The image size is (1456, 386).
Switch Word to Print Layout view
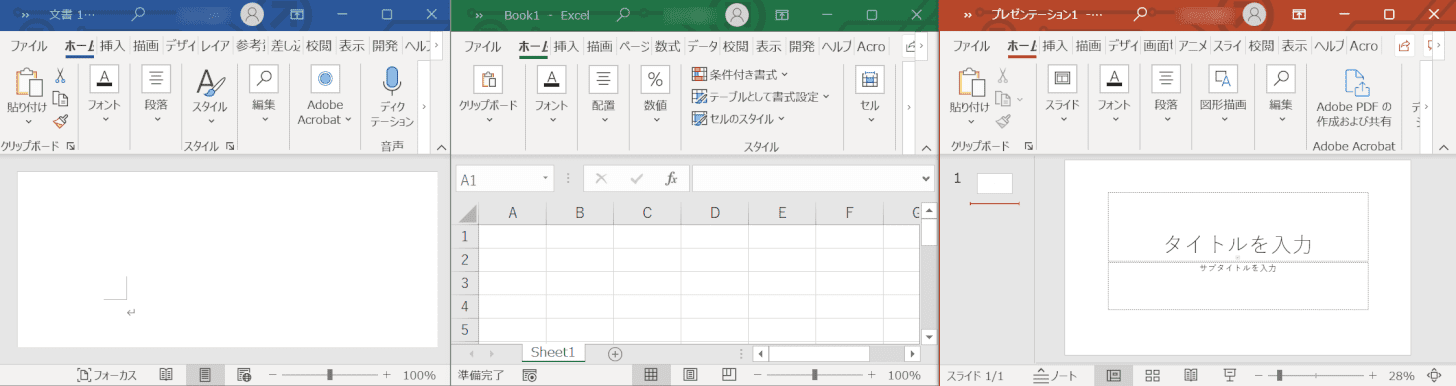click(x=205, y=375)
